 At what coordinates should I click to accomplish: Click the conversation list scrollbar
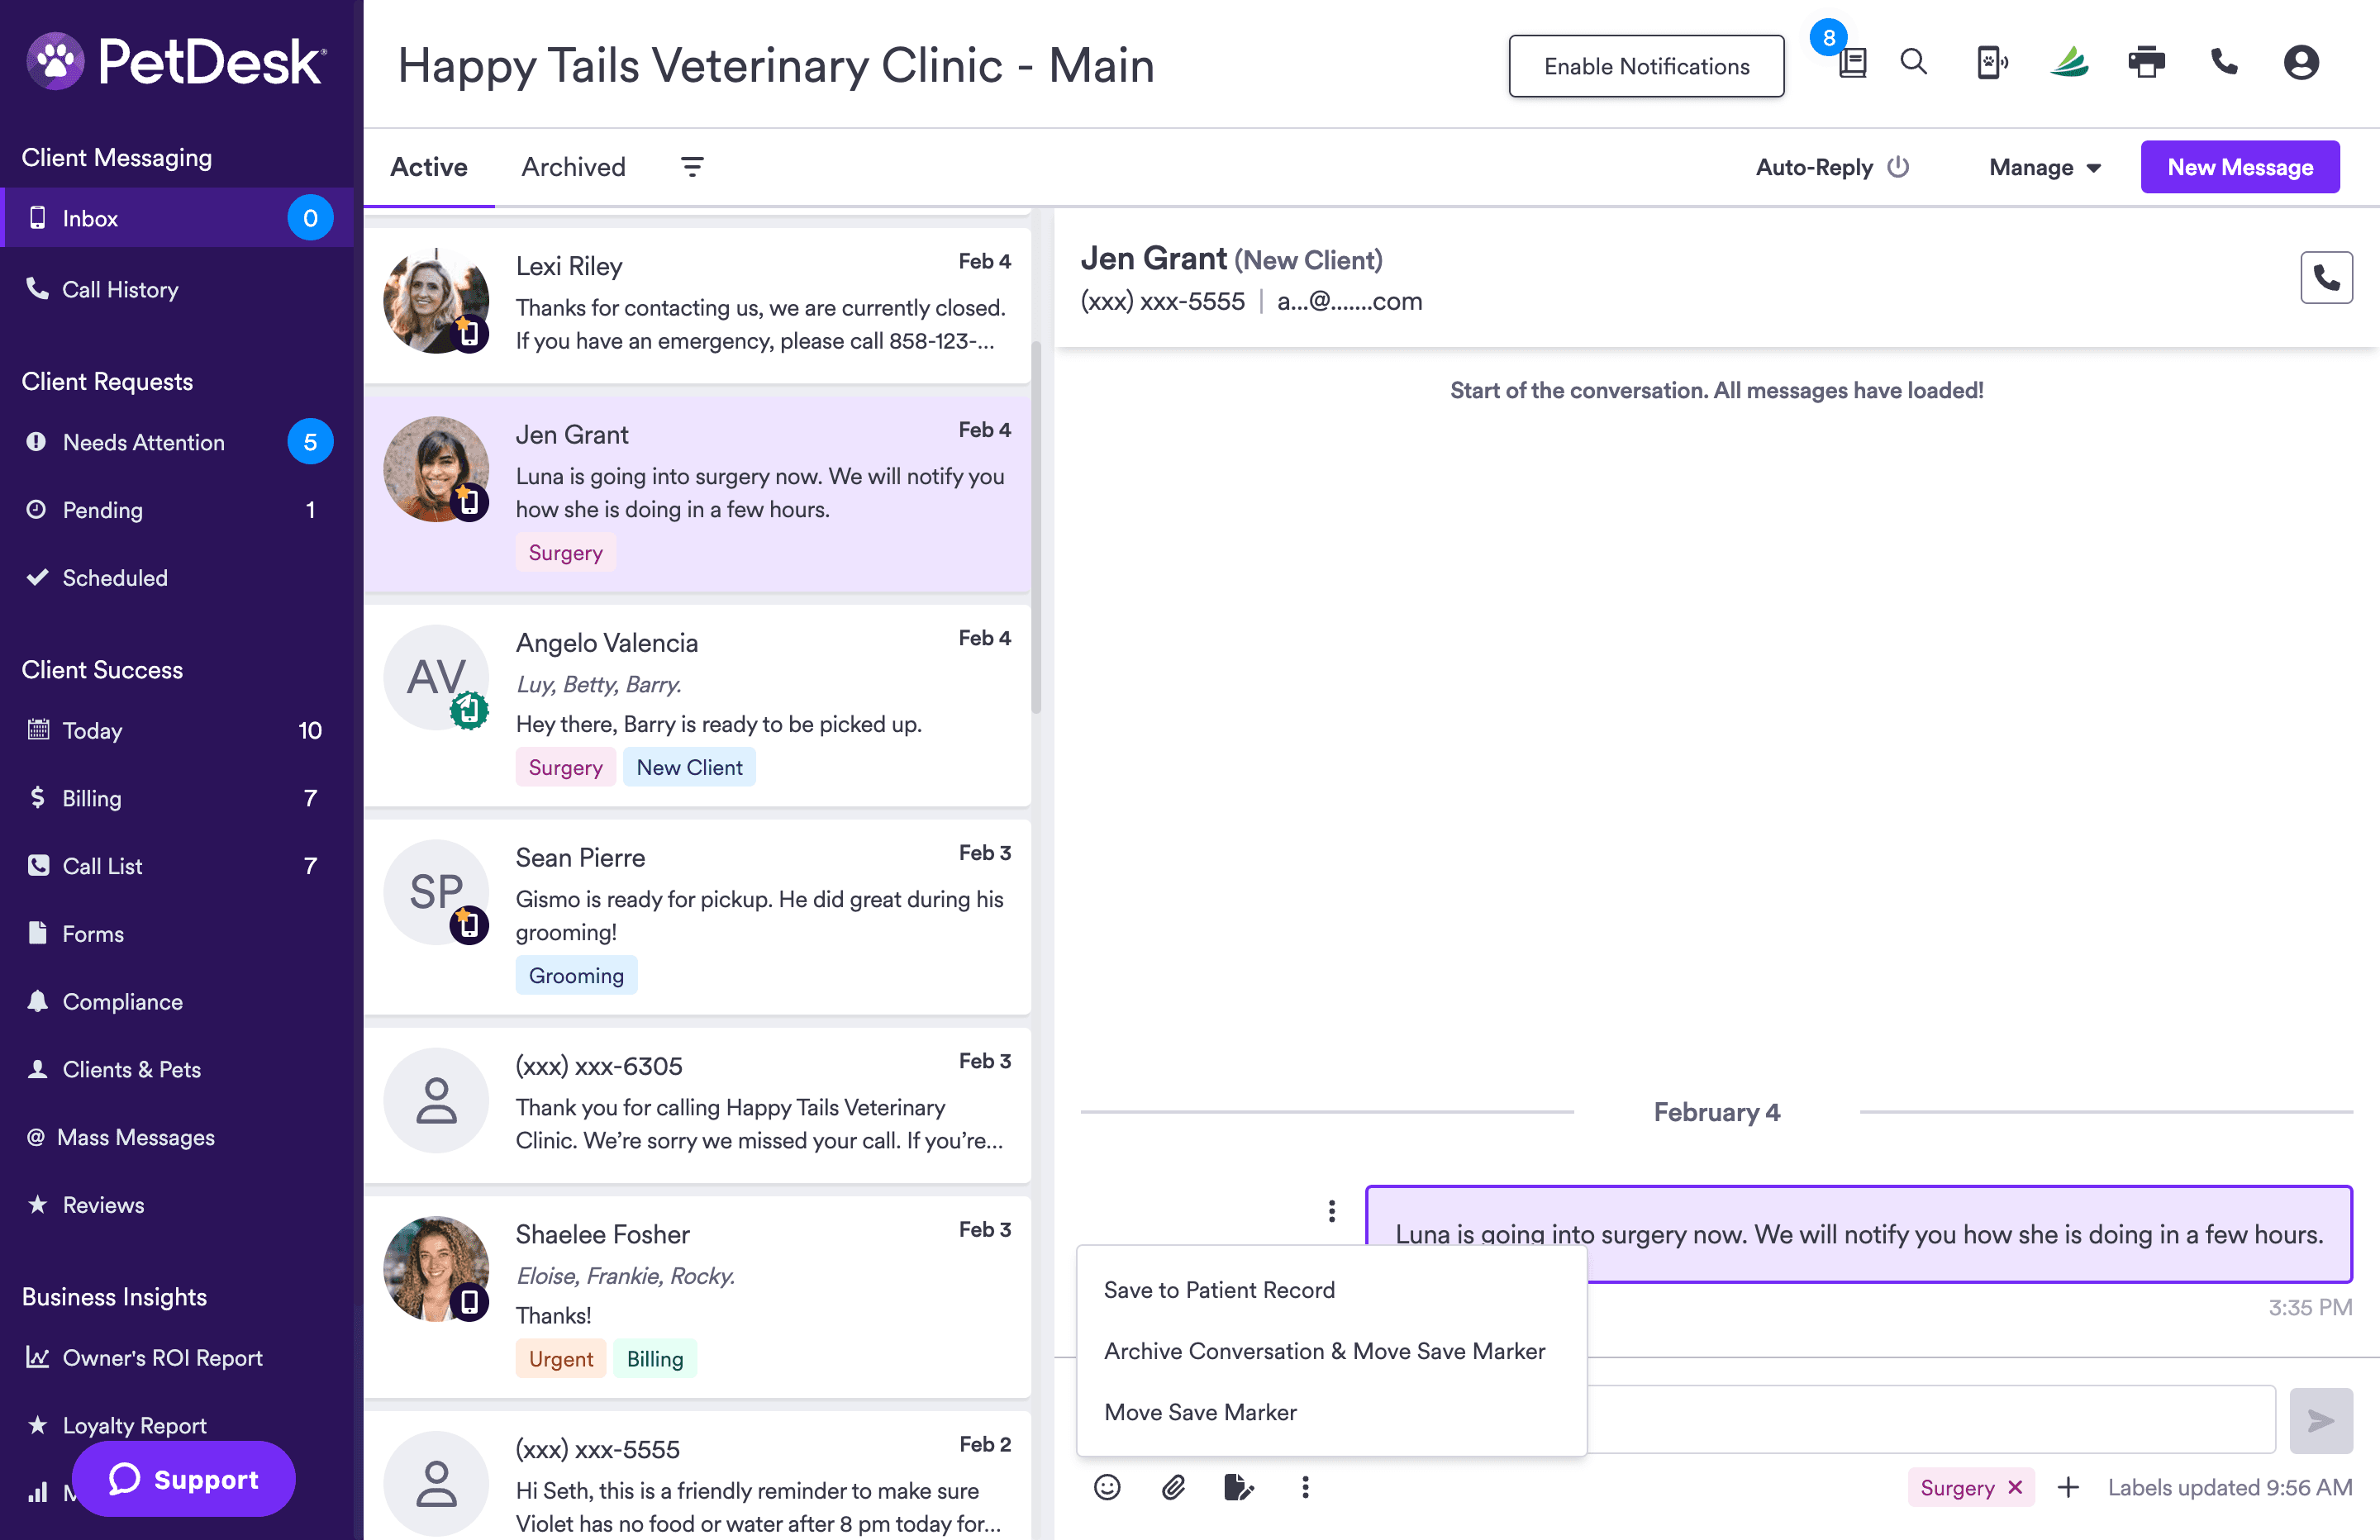click(1036, 528)
